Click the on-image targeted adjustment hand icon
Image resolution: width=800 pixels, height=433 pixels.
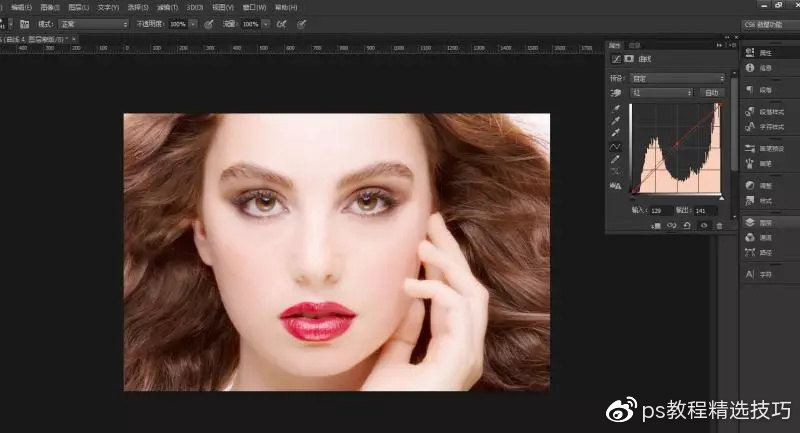(x=616, y=92)
